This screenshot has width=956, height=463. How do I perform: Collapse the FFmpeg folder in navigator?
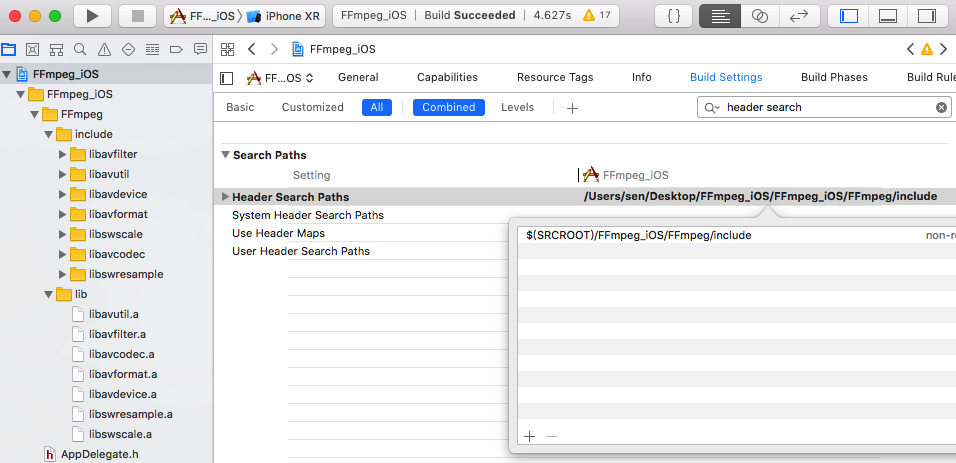pos(34,114)
